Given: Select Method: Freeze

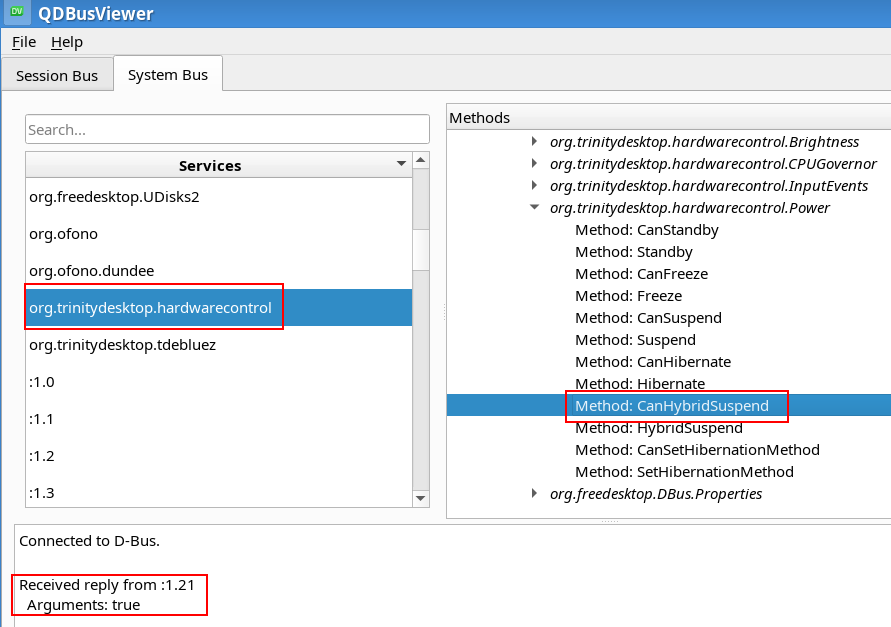Looking at the screenshot, I should tap(628, 296).
